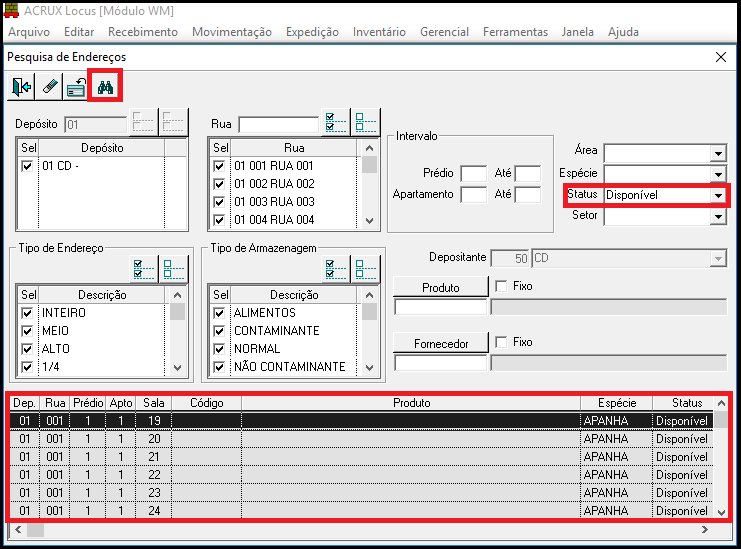The width and height of the screenshot is (741, 549).
Task: Select result row with Sala 21
Action: (361, 457)
